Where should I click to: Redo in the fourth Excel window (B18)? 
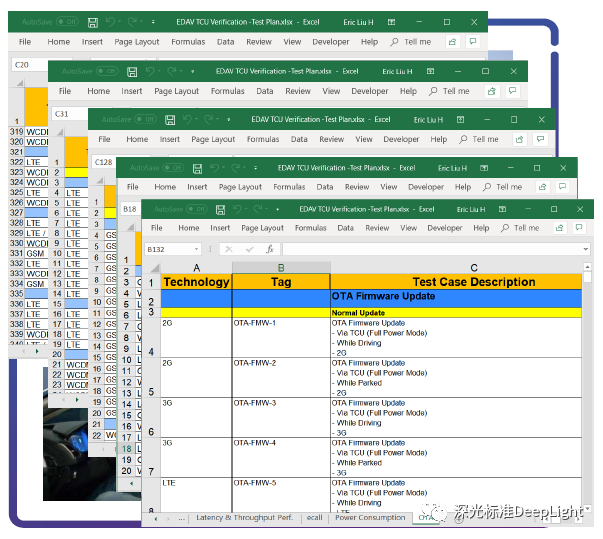pyautogui.click(x=235, y=168)
